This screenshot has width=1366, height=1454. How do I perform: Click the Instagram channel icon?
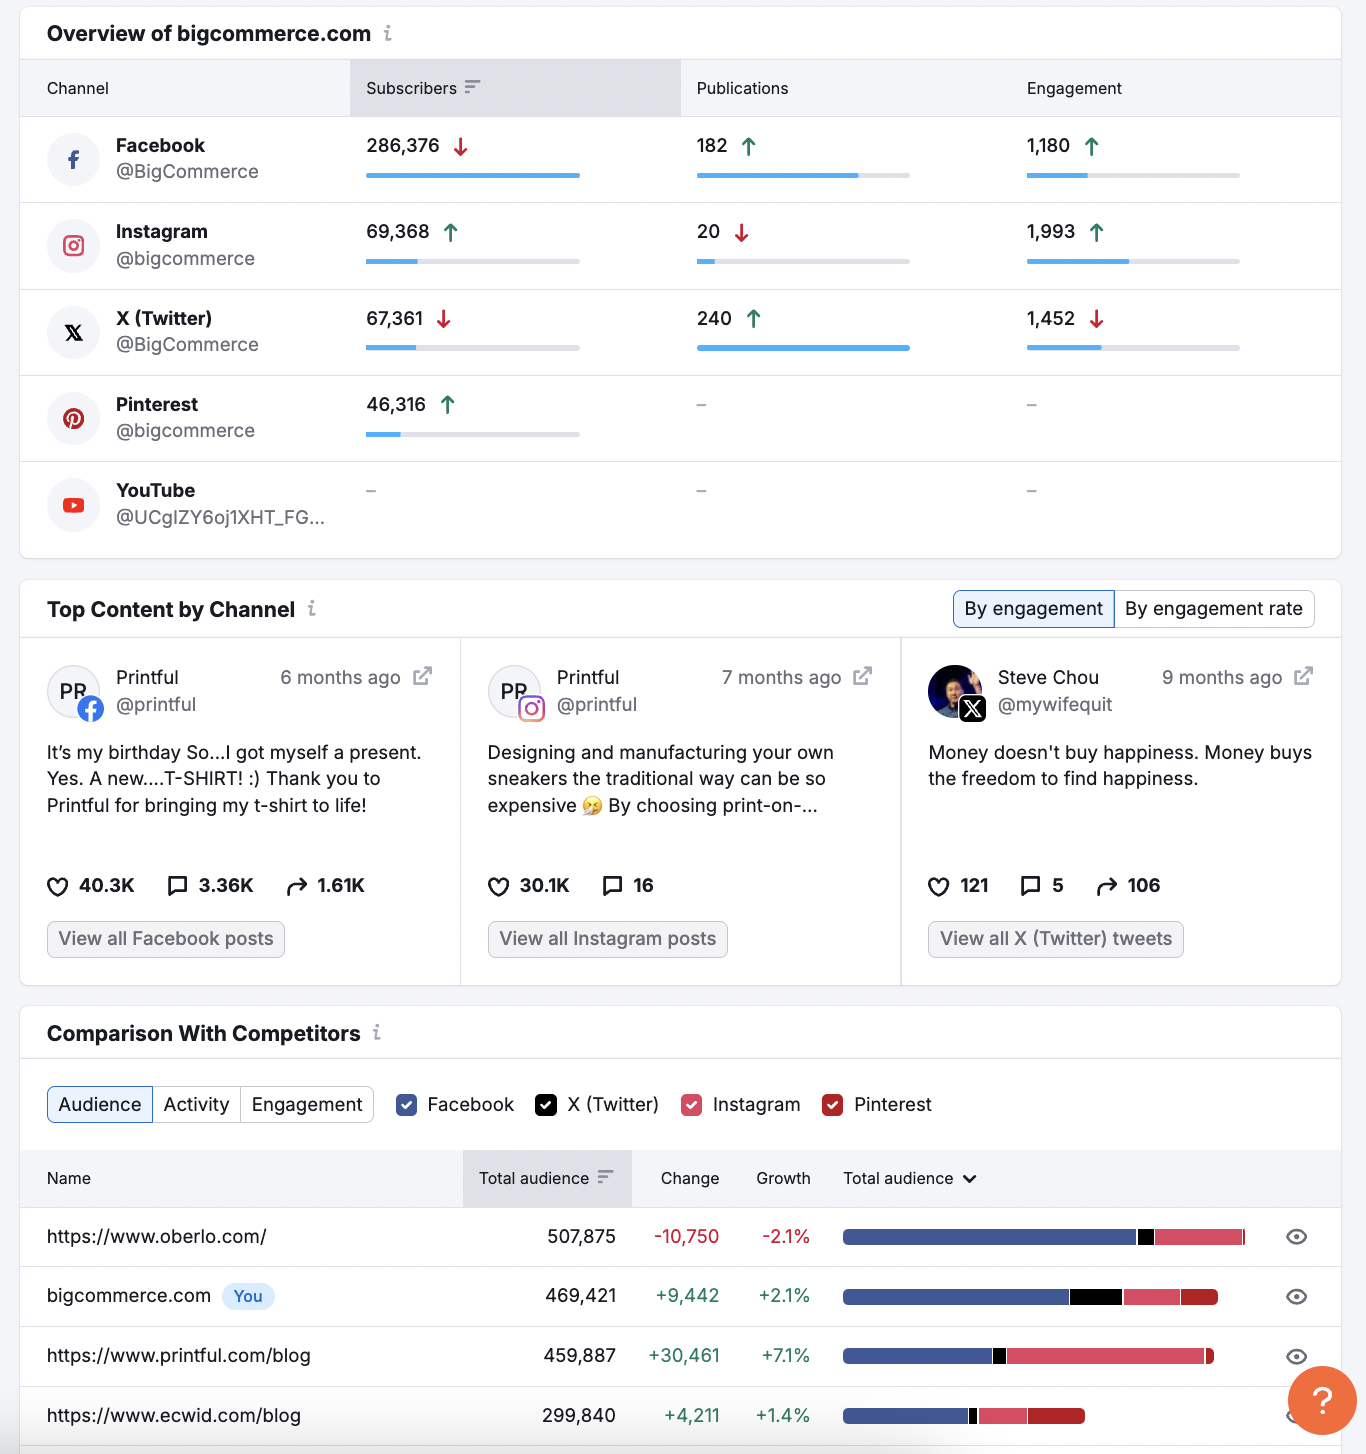tap(73, 246)
